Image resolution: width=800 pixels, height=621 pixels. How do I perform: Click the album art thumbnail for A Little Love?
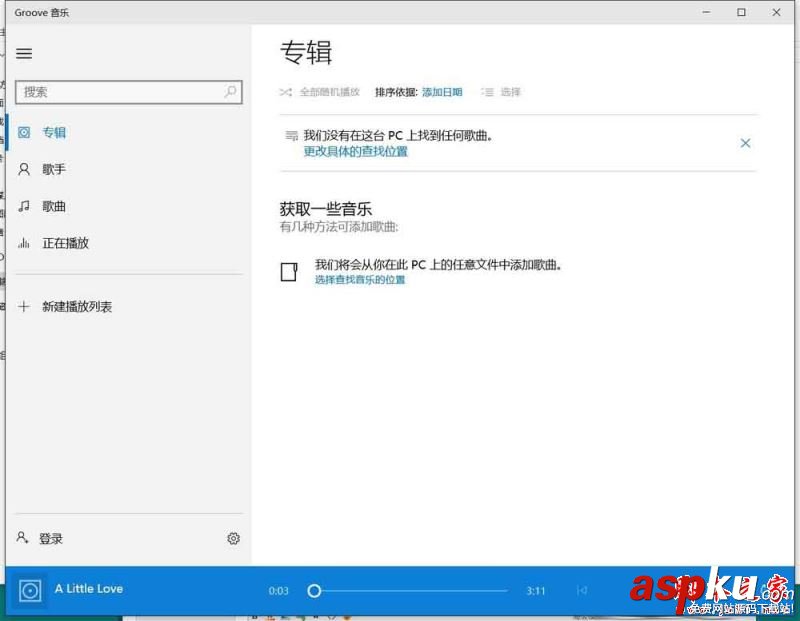30,590
